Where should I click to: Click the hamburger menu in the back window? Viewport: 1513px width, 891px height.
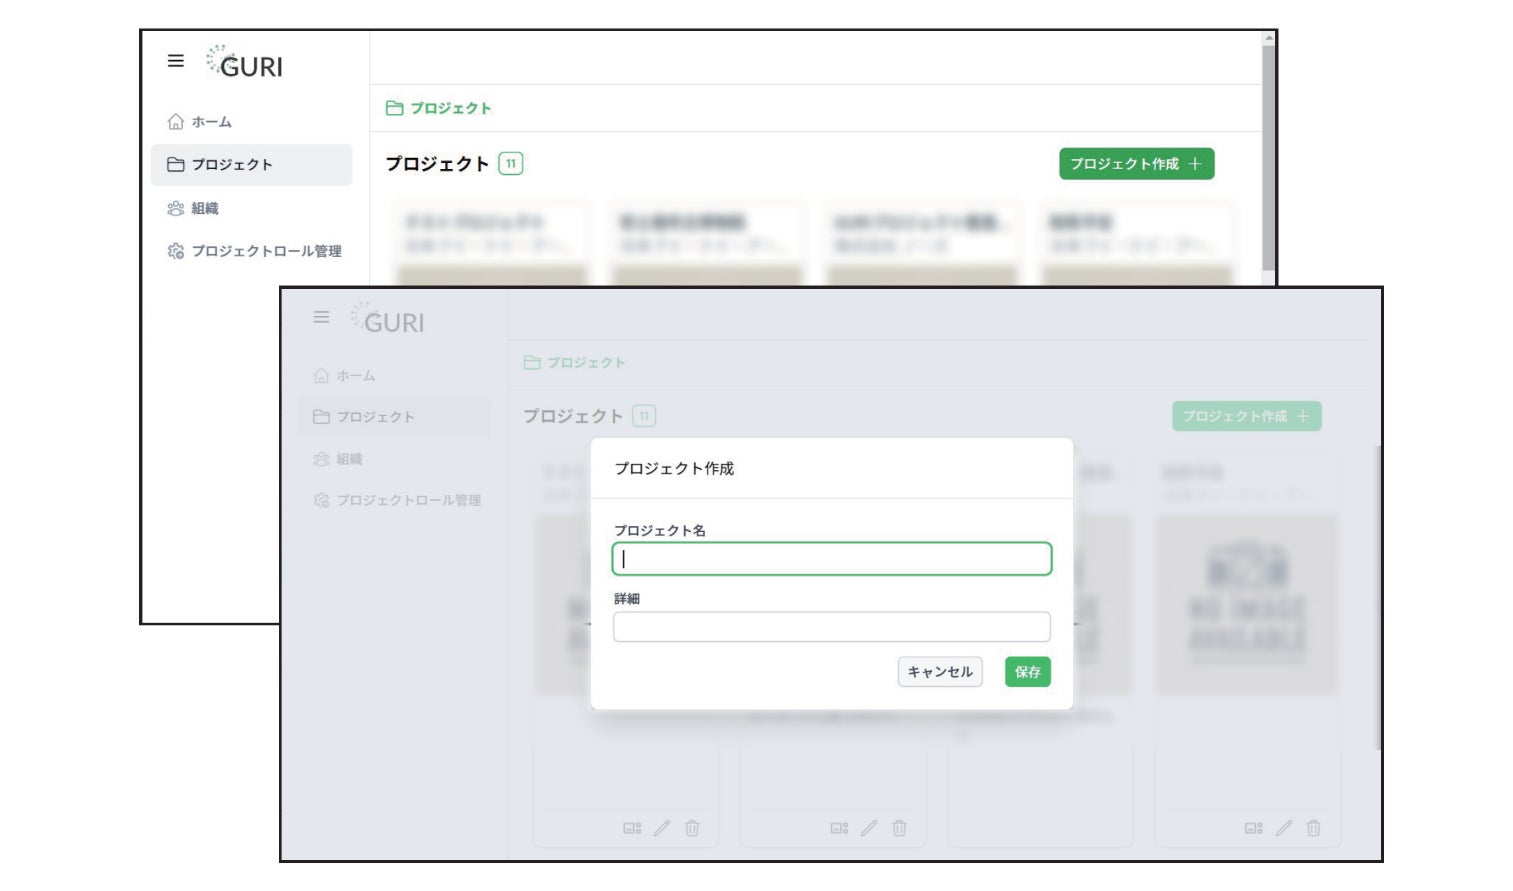tap(176, 61)
